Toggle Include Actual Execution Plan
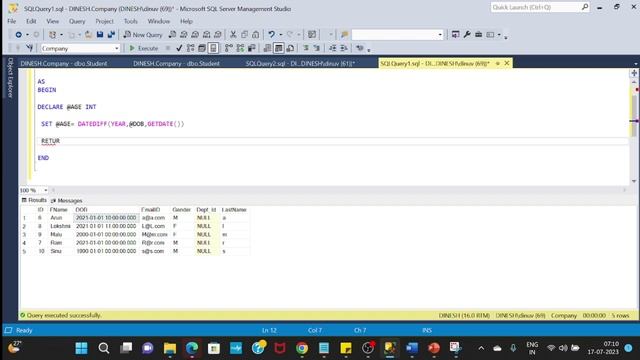 click(x=229, y=48)
